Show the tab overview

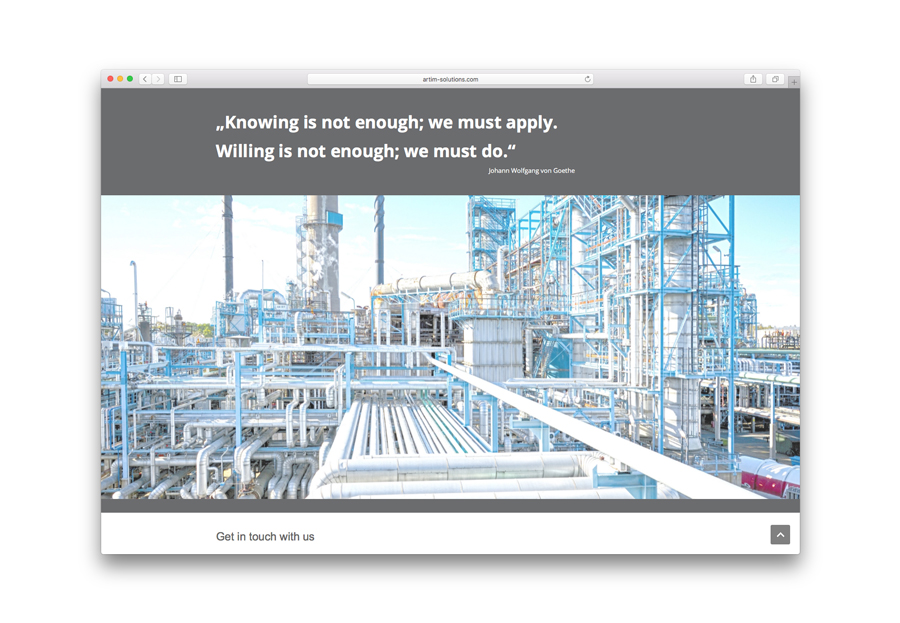(x=775, y=79)
